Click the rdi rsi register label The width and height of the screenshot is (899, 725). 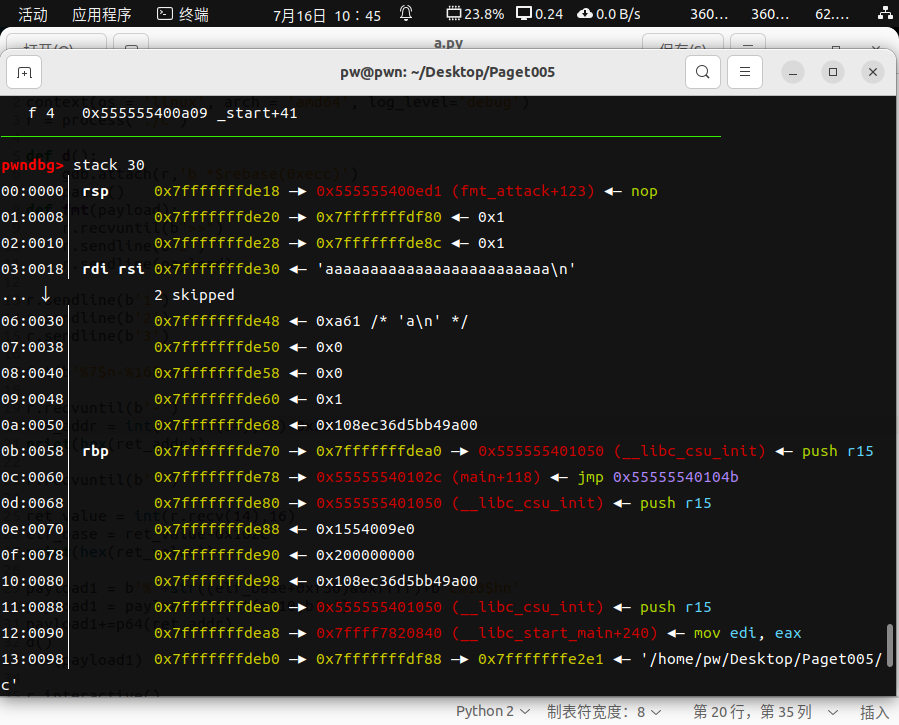(x=113, y=269)
